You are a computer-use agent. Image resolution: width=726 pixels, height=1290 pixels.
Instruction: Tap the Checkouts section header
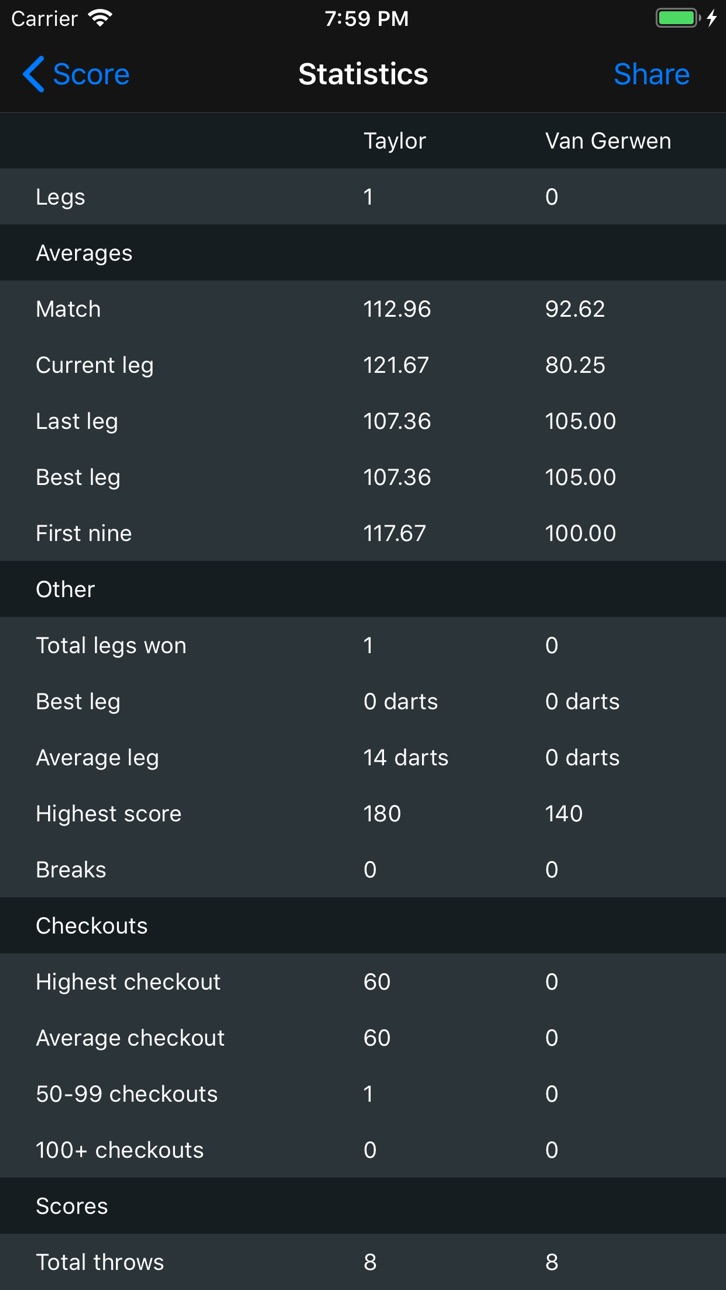pyautogui.click(x=363, y=926)
